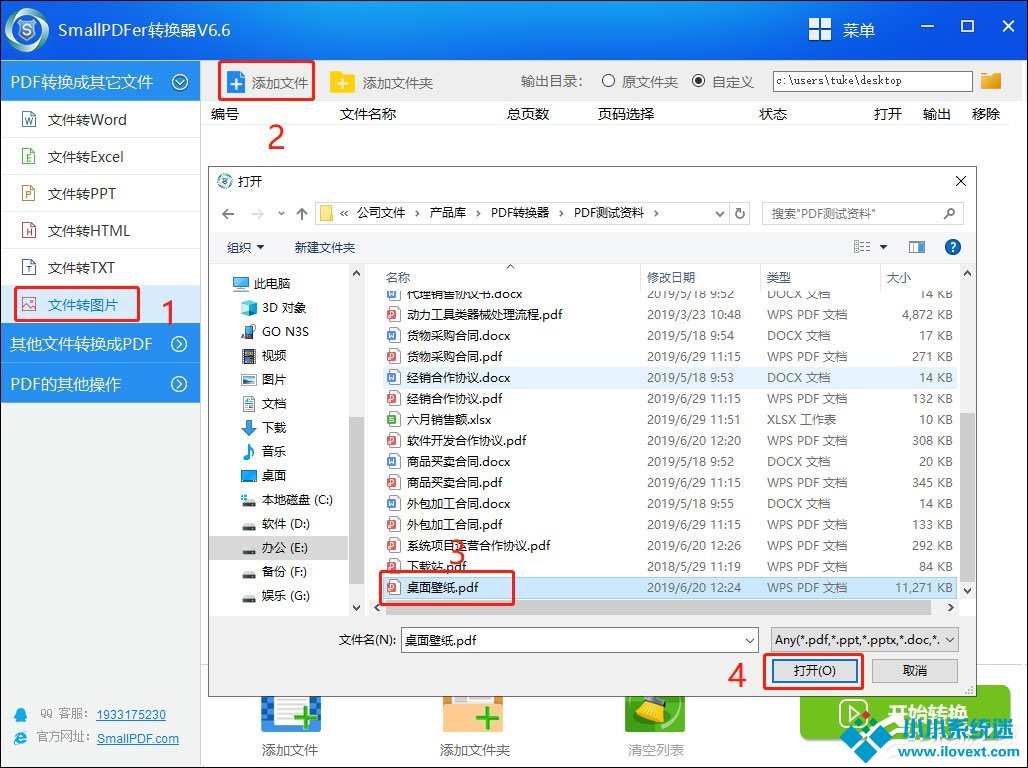1028x768 pixels.
Task: Open the output directory folder icon
Action: [990, 81]
